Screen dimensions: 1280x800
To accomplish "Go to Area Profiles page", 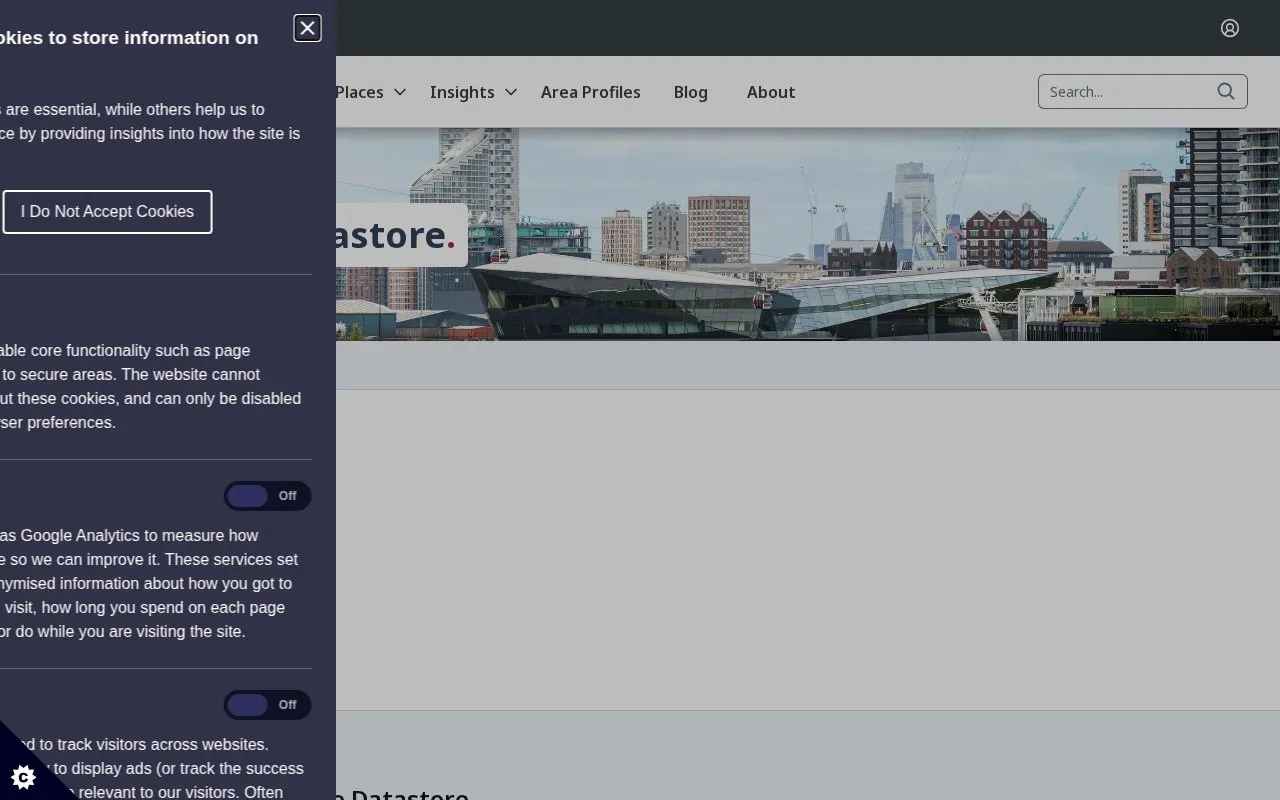I will click(591, 92).
